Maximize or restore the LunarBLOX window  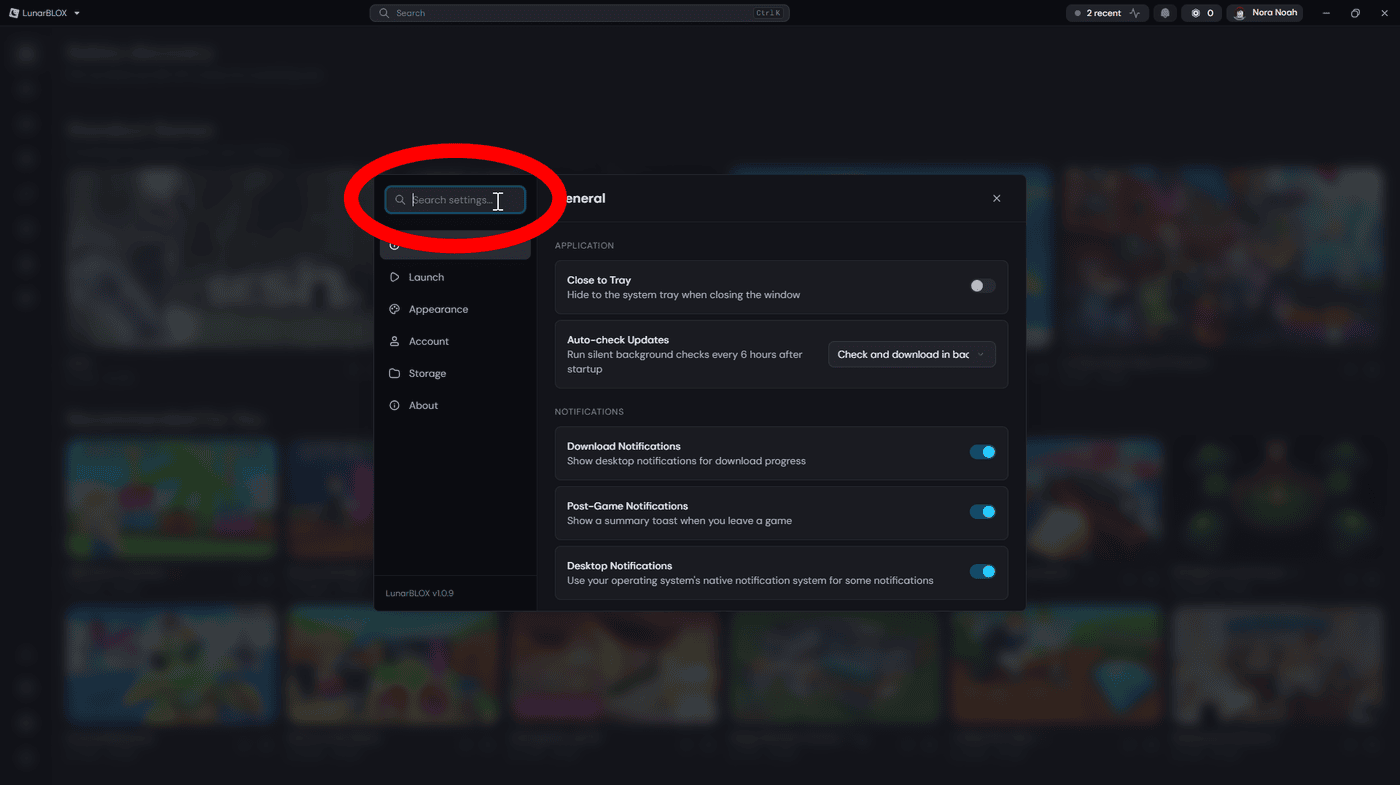coord(1355,13)
